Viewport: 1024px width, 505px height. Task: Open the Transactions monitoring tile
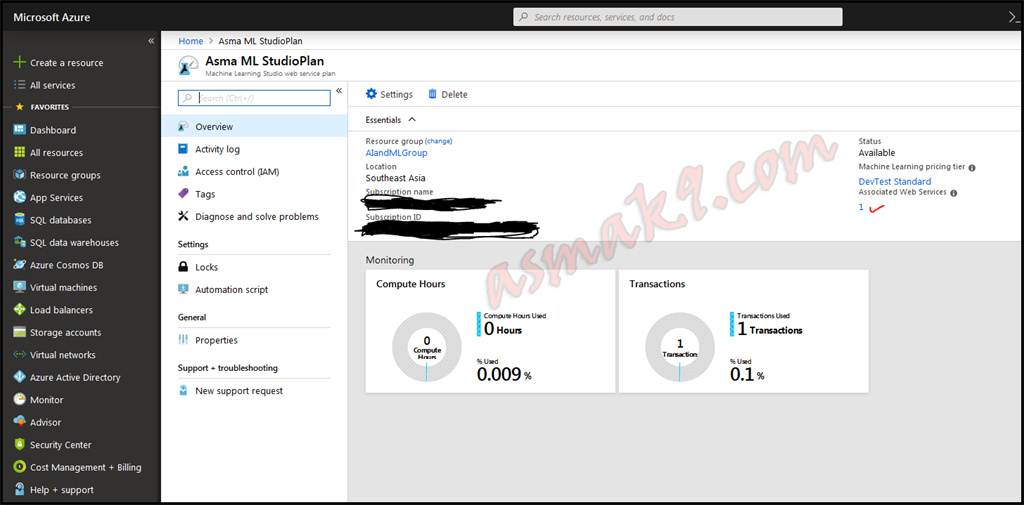coord(743,331)
